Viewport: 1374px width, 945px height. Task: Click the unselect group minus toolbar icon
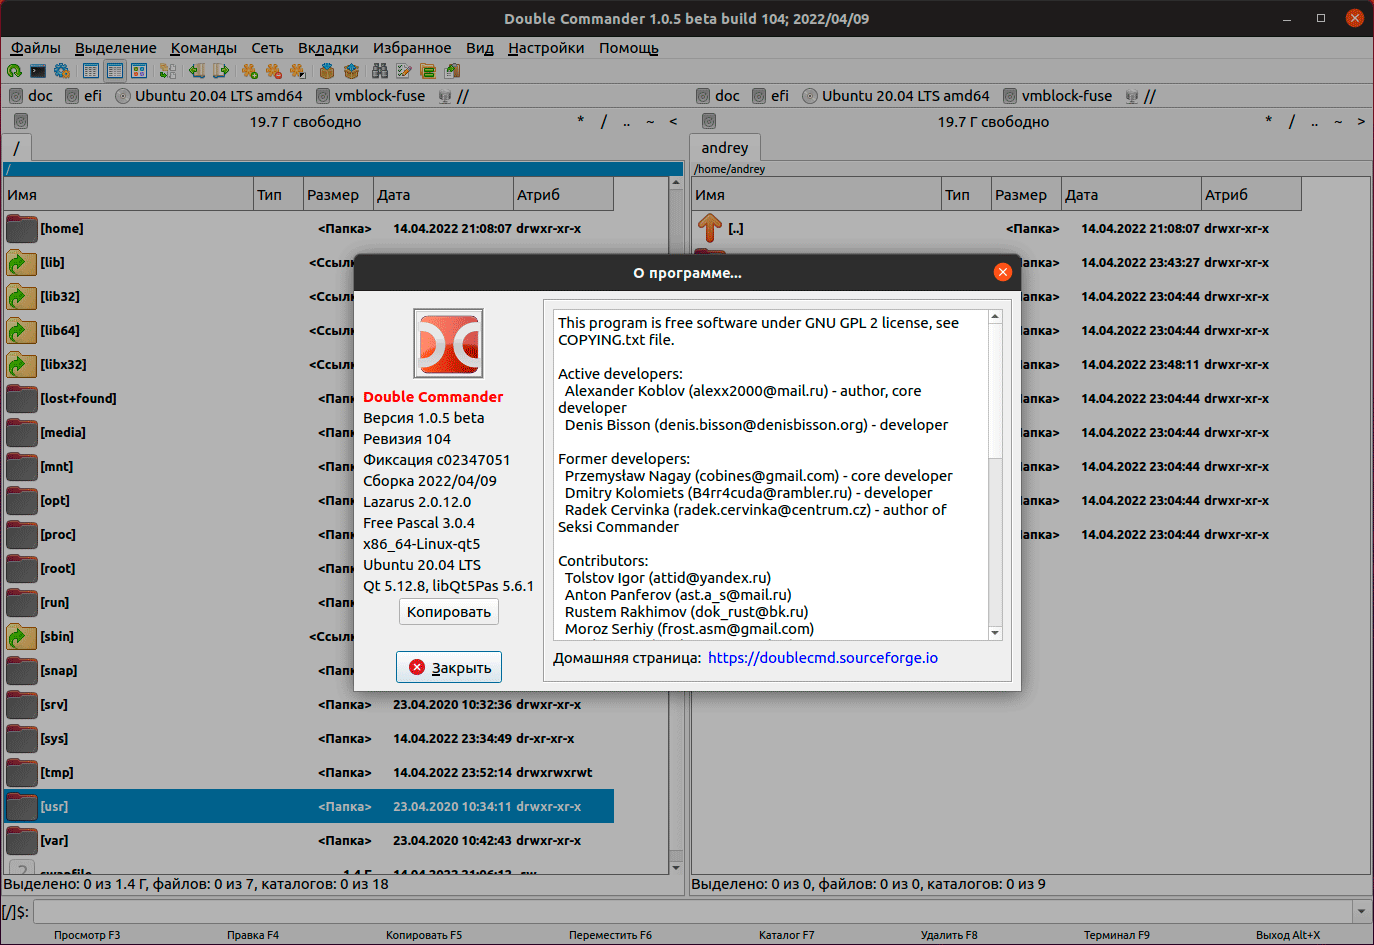click(274, 71)
